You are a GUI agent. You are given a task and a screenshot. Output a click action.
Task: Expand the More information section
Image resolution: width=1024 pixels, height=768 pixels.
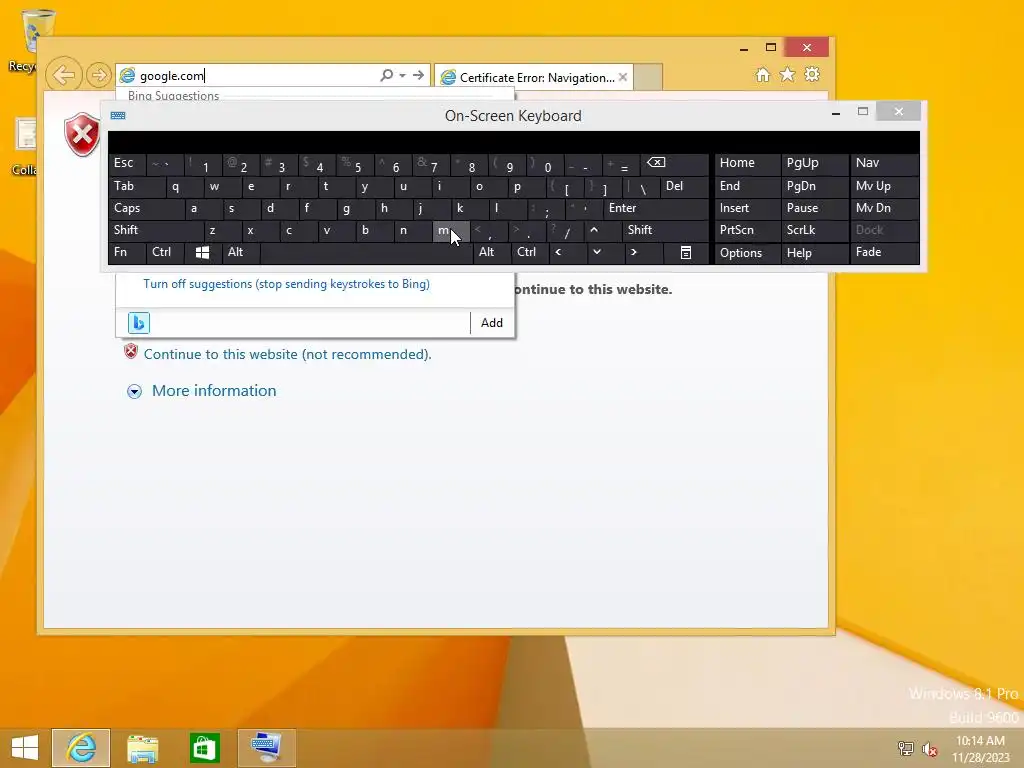click(202, 391)
